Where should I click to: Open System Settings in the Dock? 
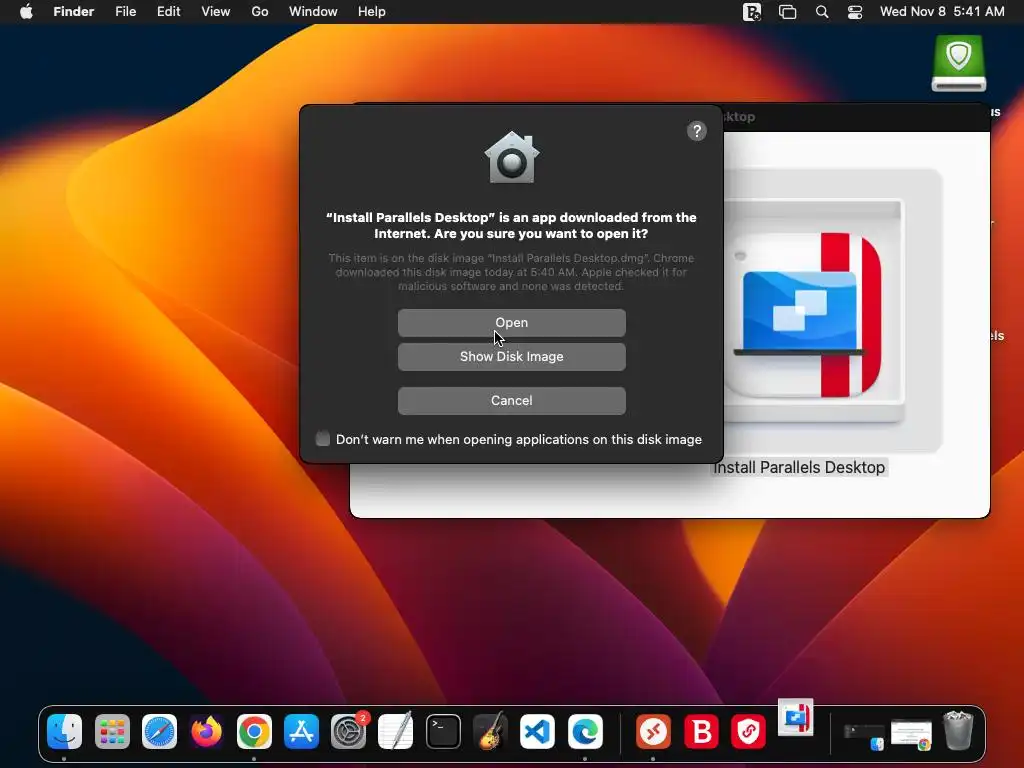(349, 731)
